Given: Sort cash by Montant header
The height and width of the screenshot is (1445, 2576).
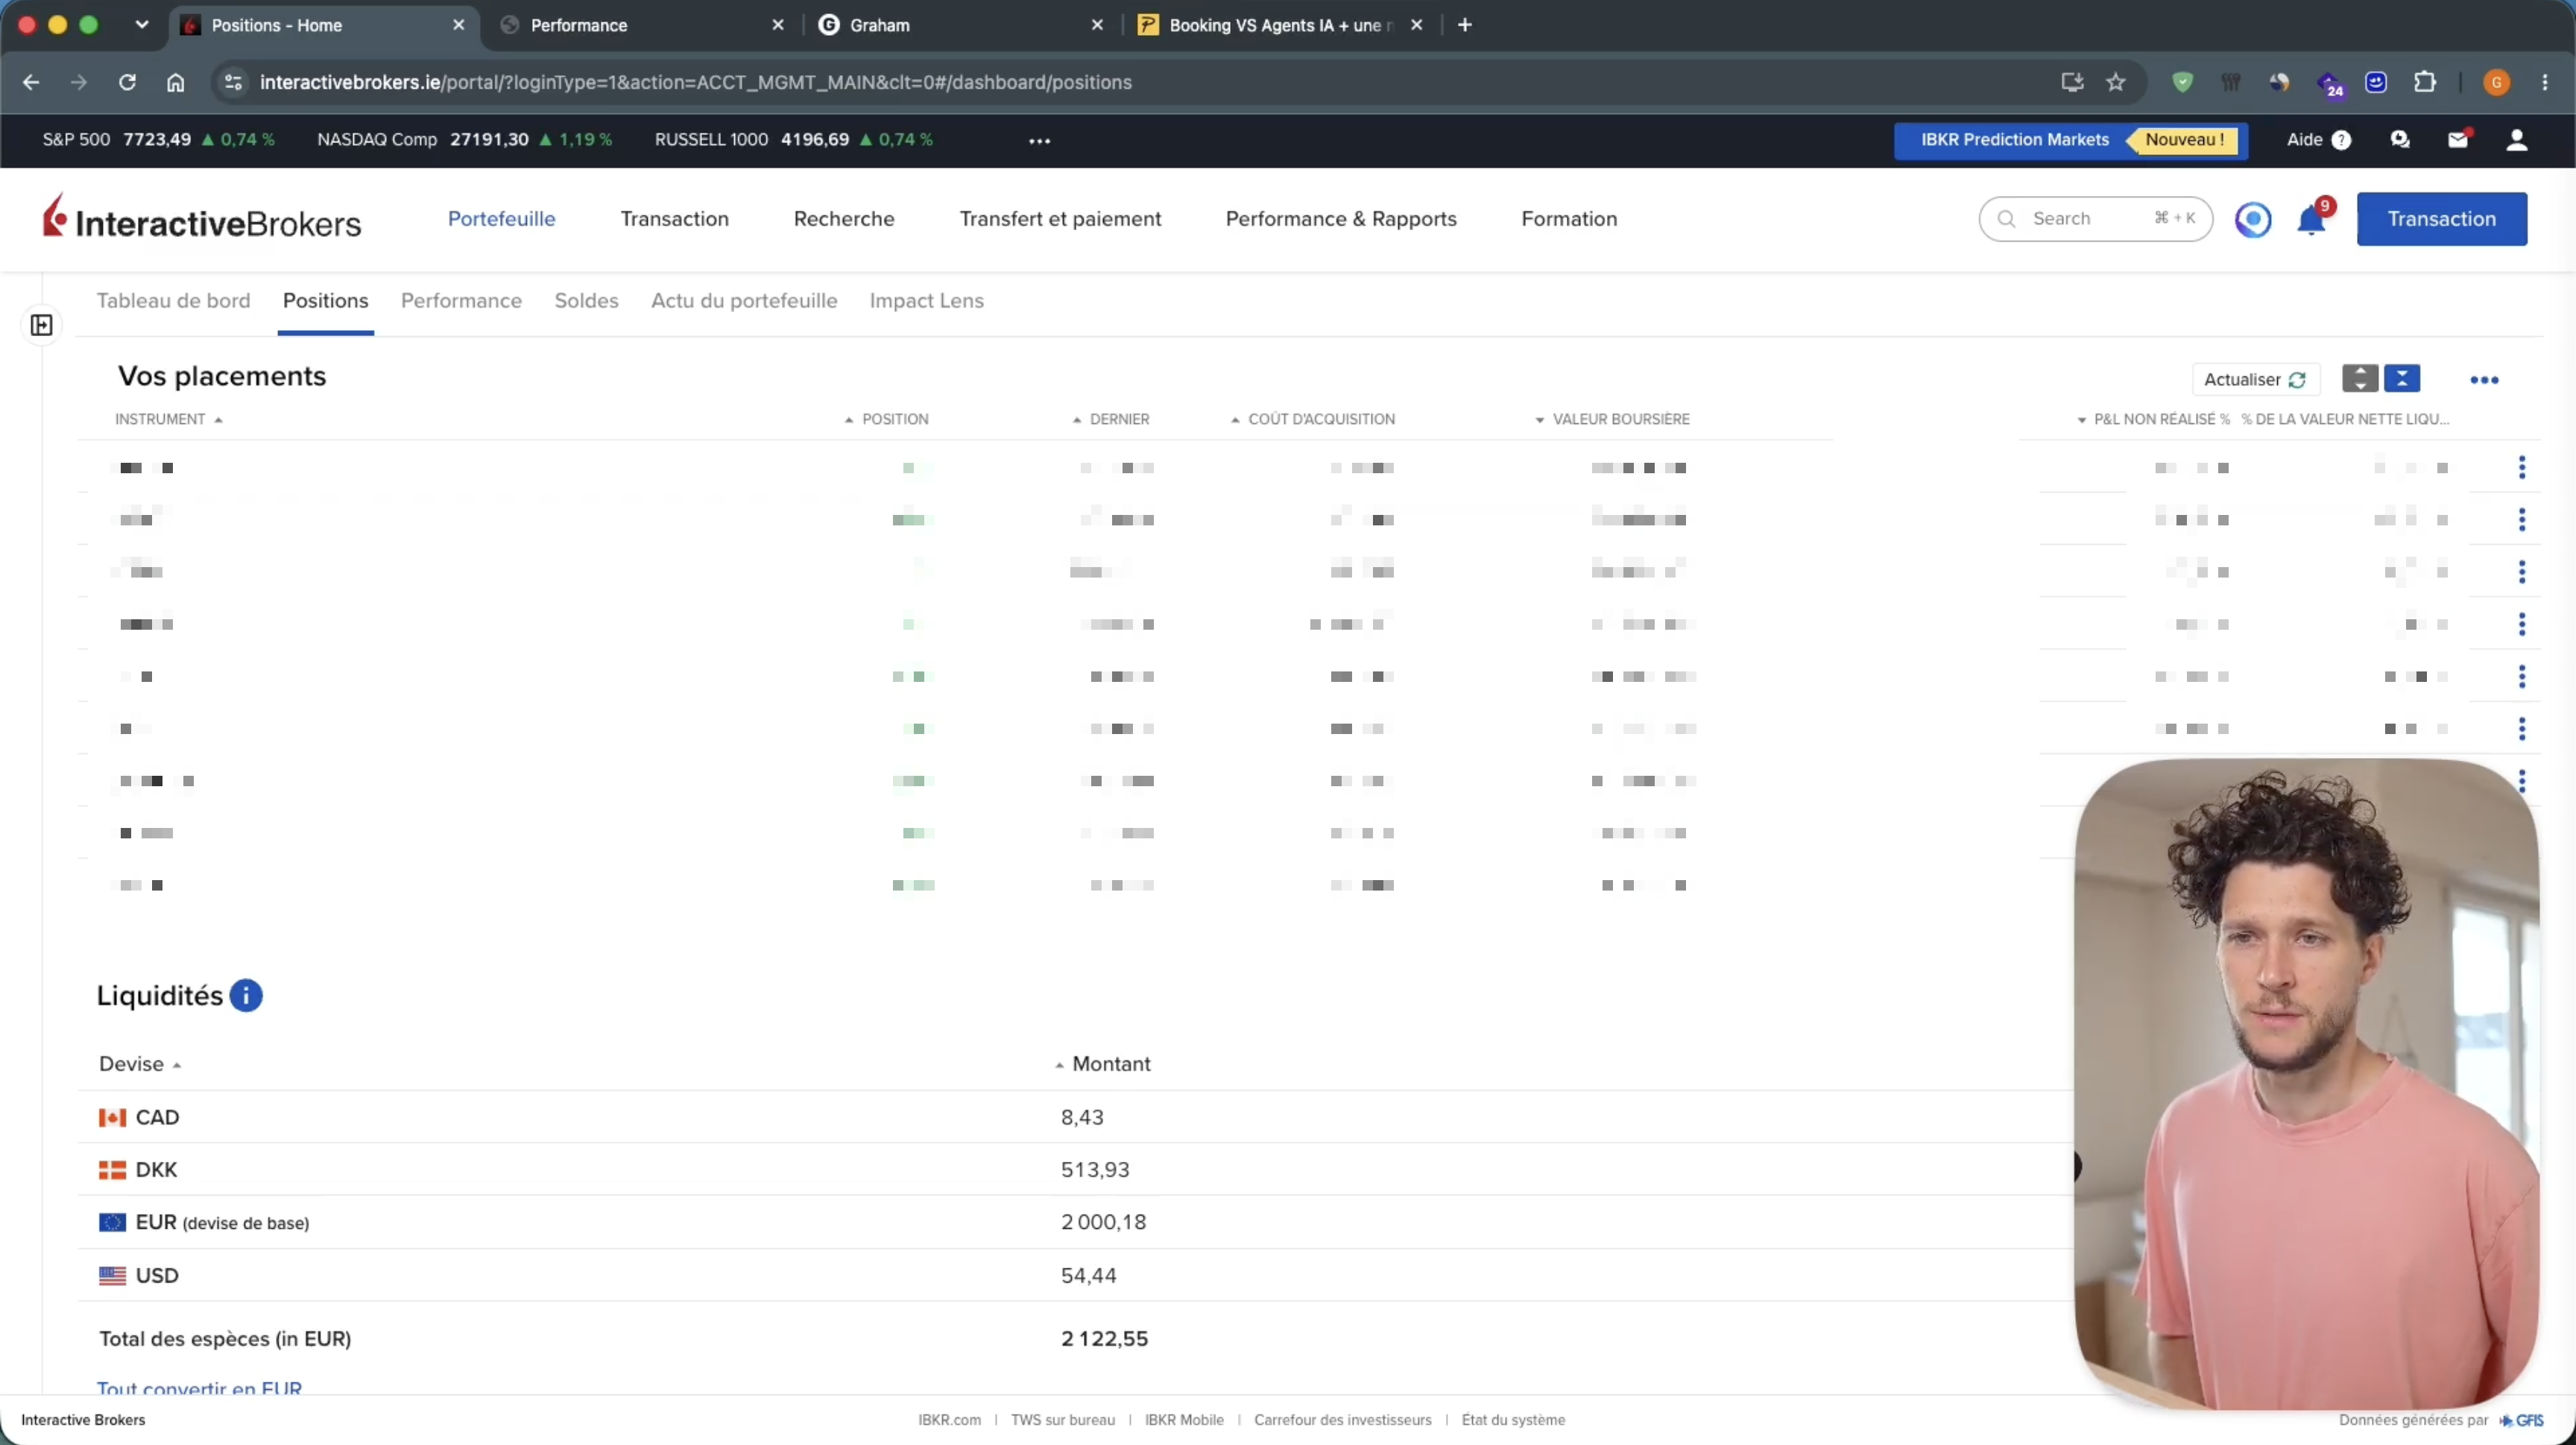Looking at the screenshot, I should click(1103, 1064).
